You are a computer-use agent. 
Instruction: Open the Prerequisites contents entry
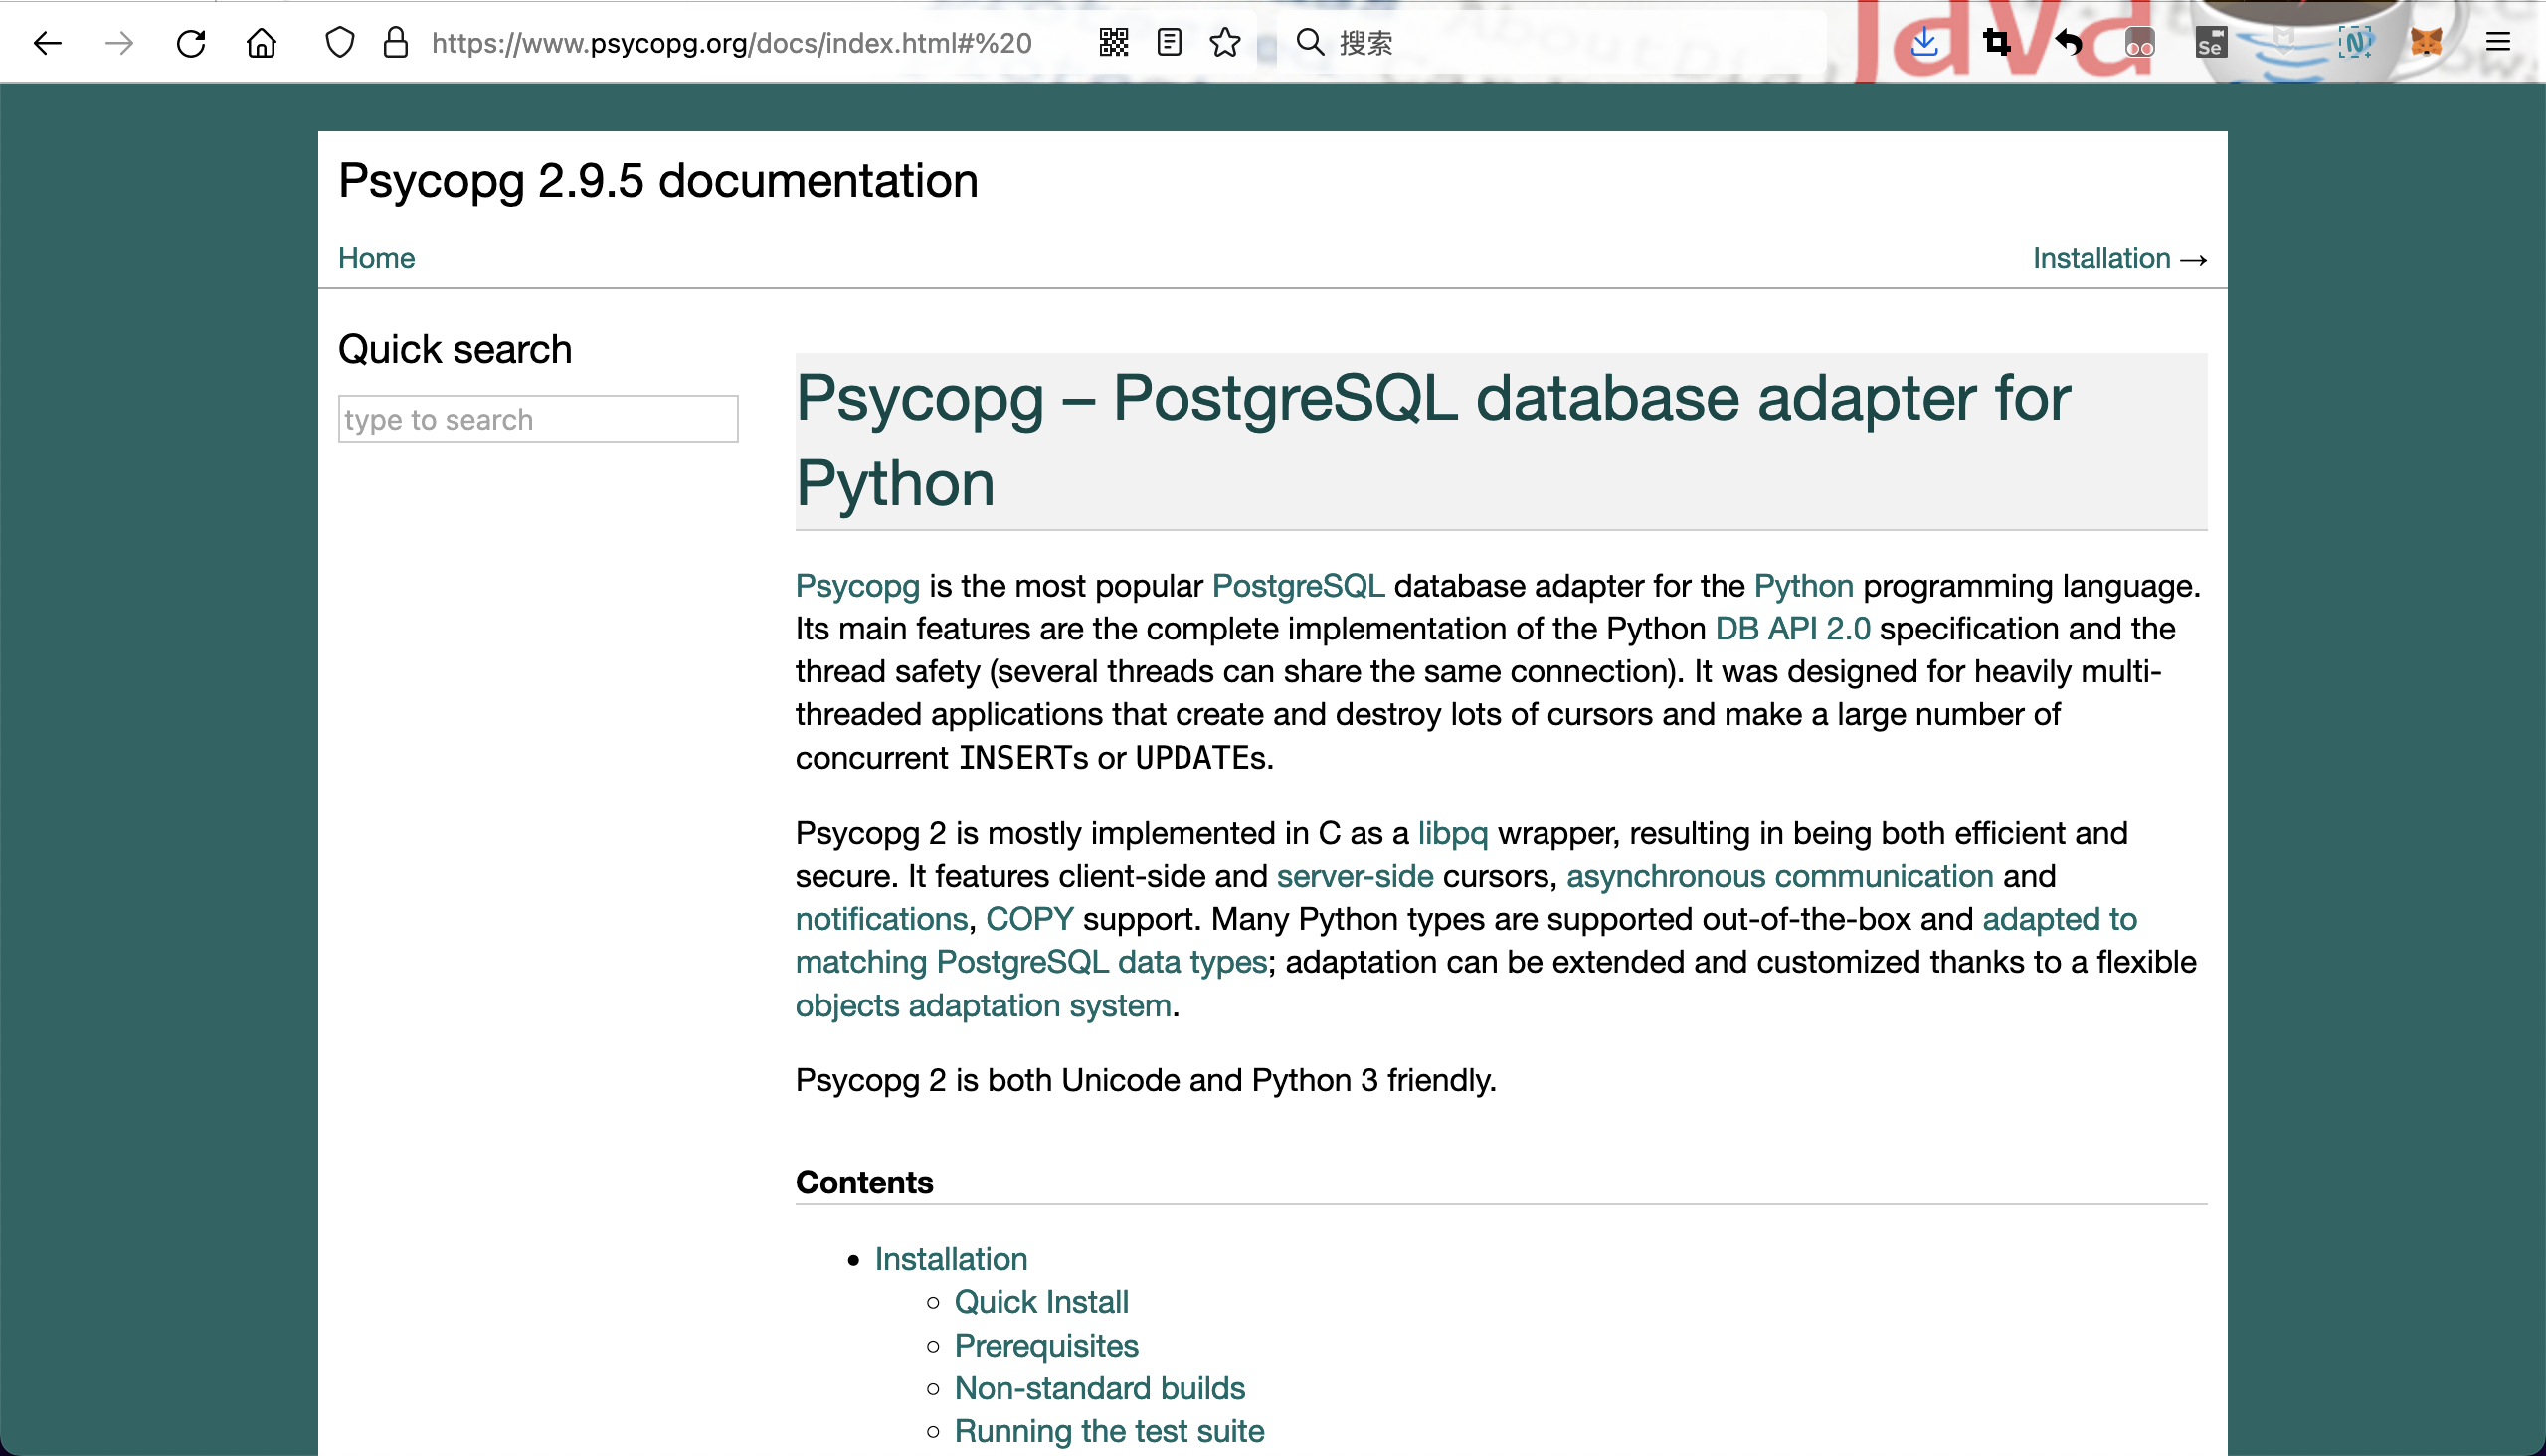coord(1046,1346)
